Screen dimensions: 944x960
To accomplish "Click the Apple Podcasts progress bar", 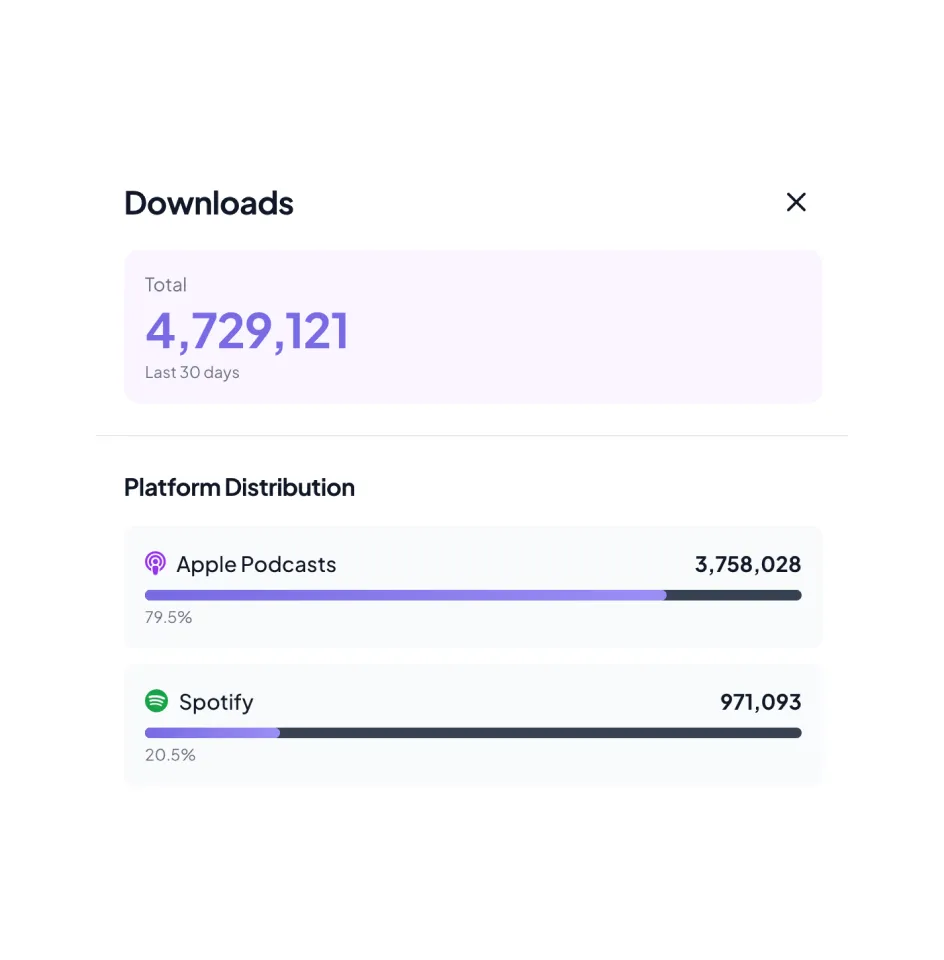I will coord(473,595).
